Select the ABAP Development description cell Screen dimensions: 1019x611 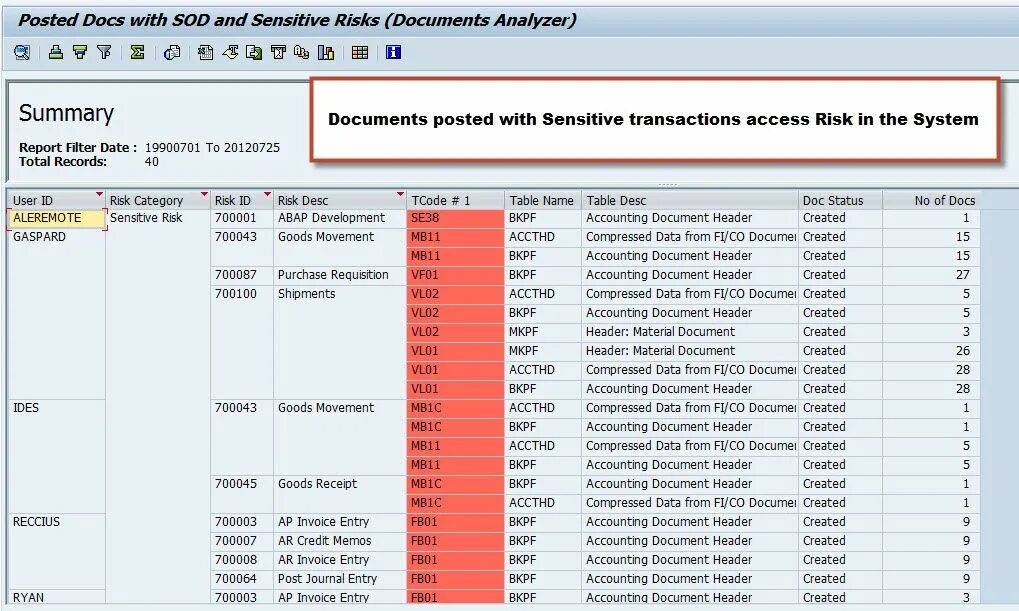click(339, 218)
